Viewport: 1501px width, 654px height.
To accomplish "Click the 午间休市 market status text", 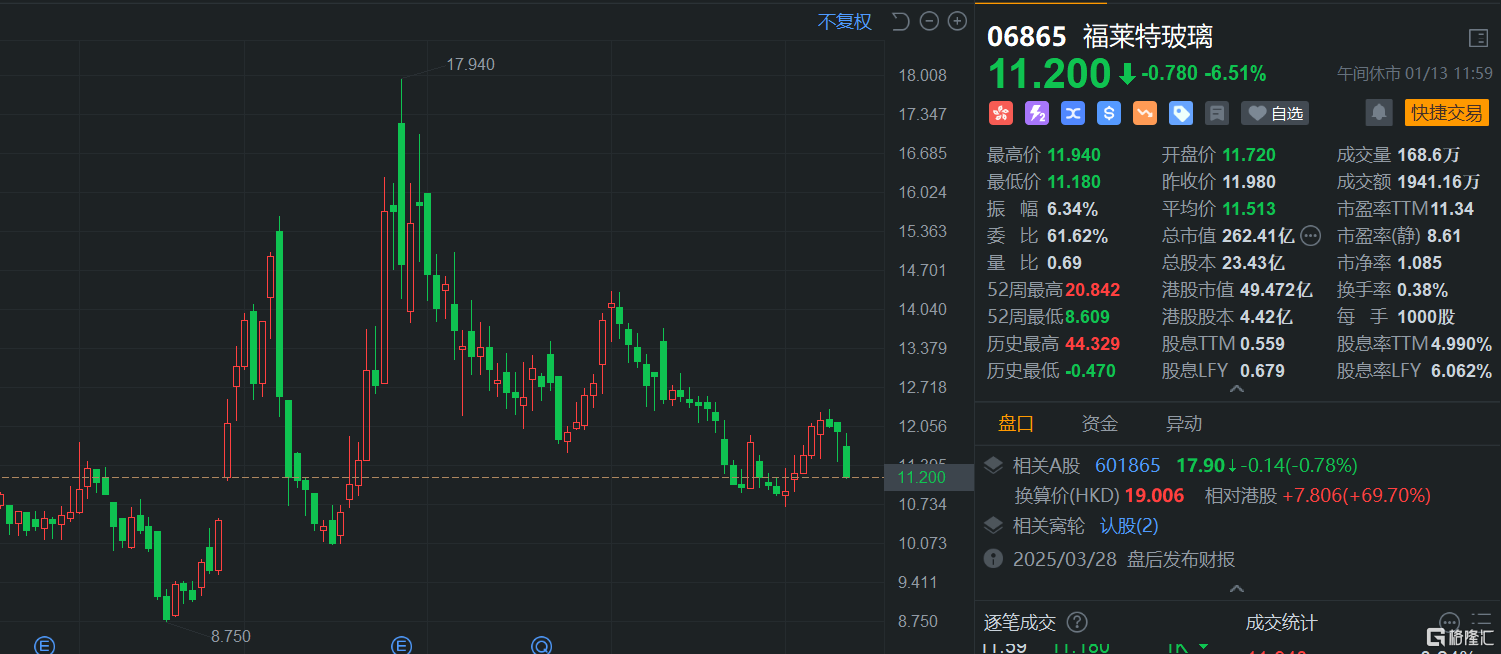I will click(1369, 74).
